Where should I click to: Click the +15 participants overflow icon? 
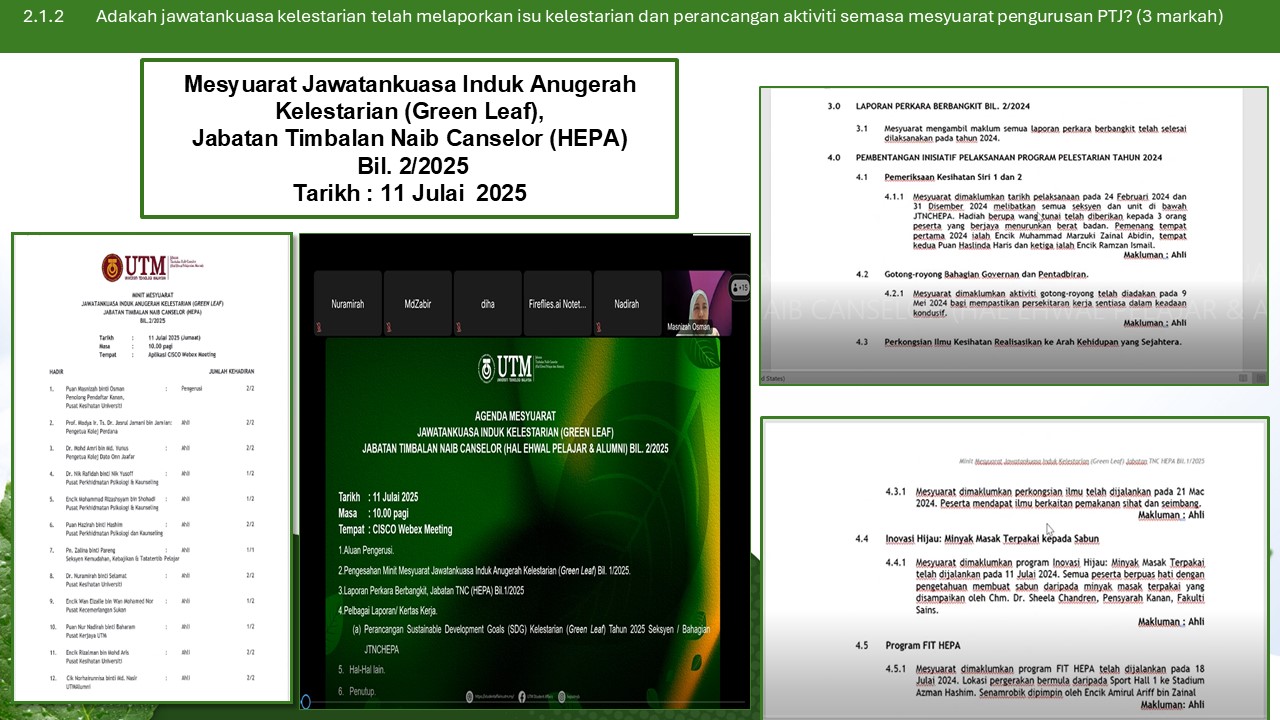(x=740, y=288)
